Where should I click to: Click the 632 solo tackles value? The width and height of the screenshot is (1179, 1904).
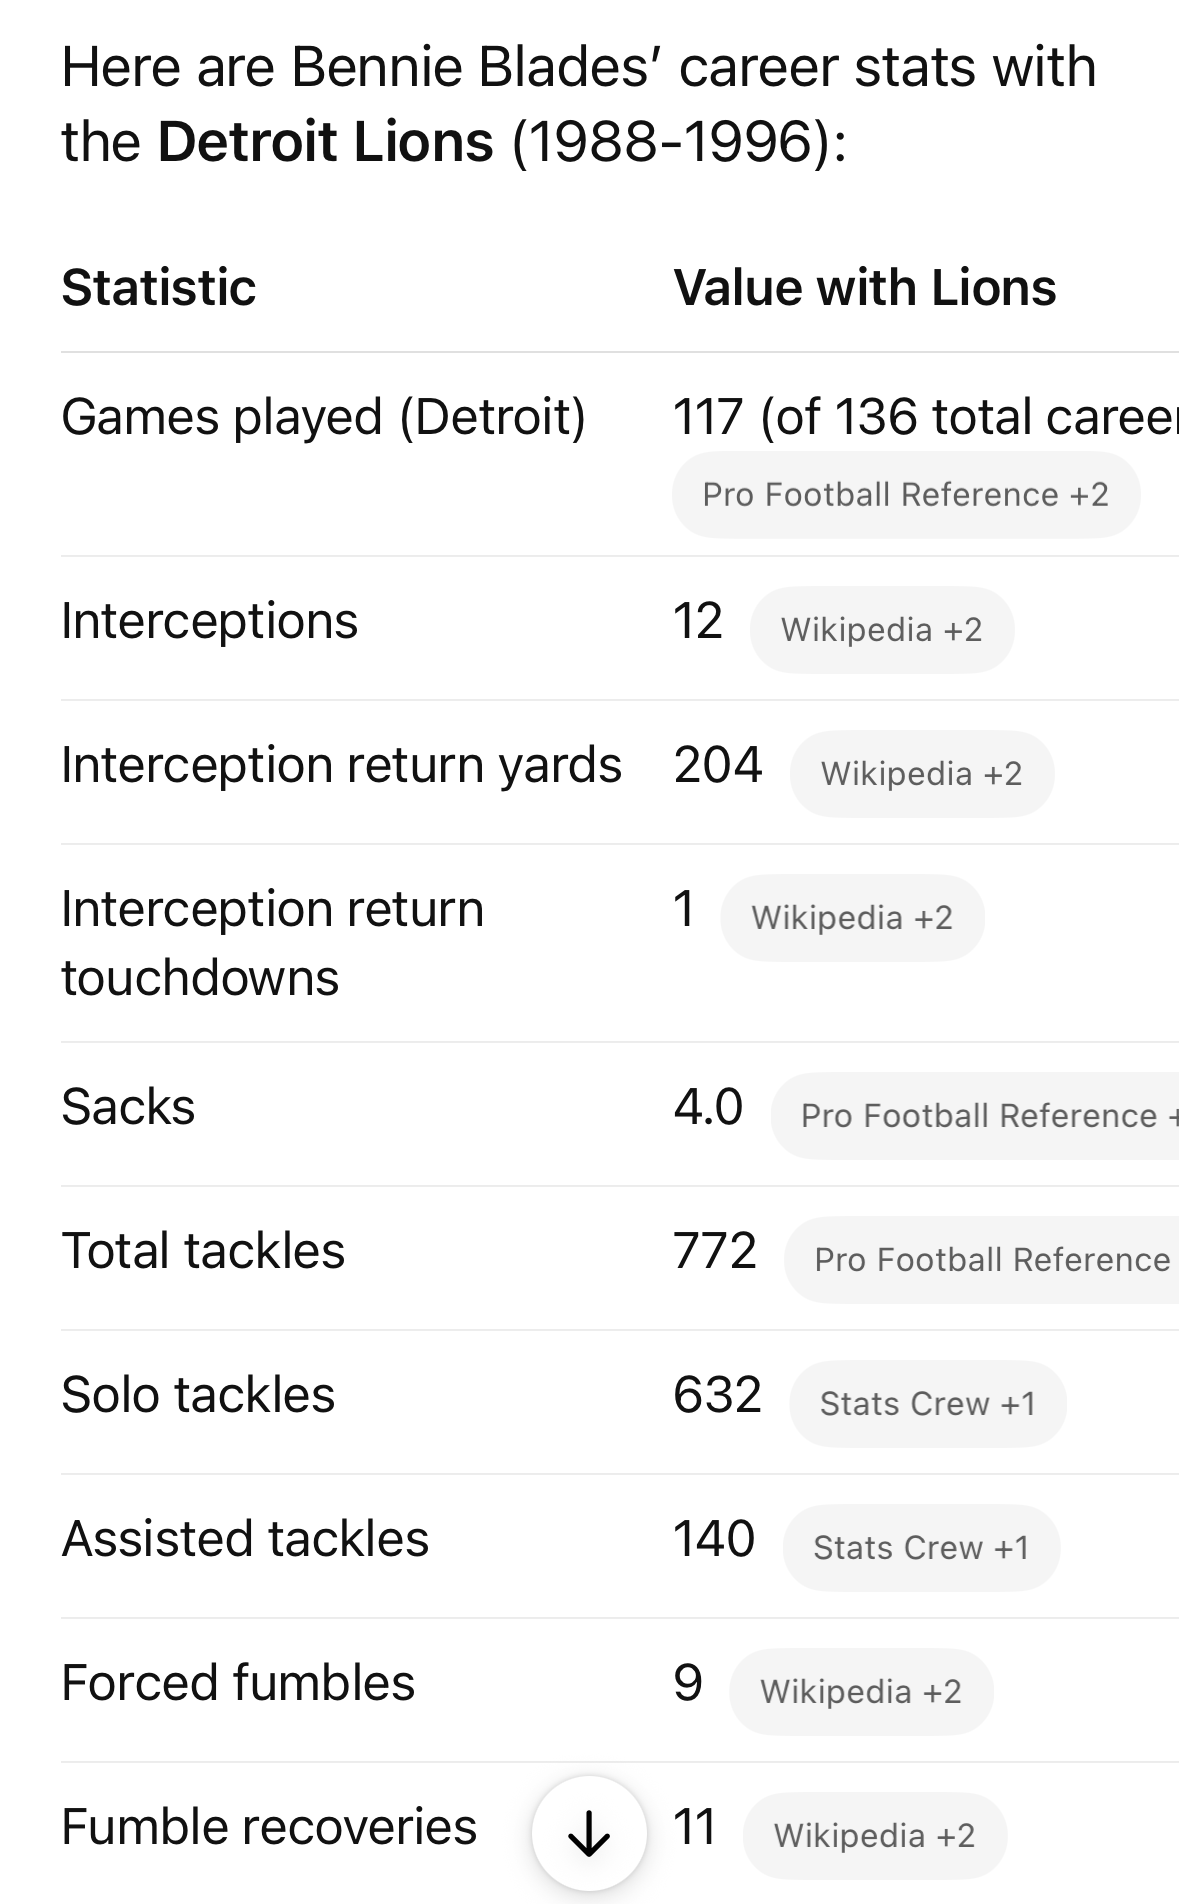[717, 1395]
